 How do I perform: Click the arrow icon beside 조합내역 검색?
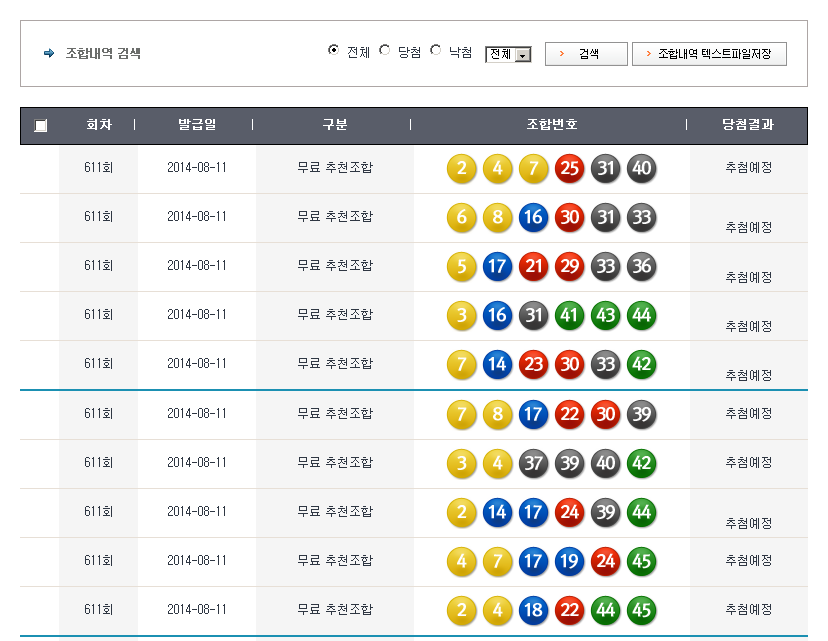49,54
